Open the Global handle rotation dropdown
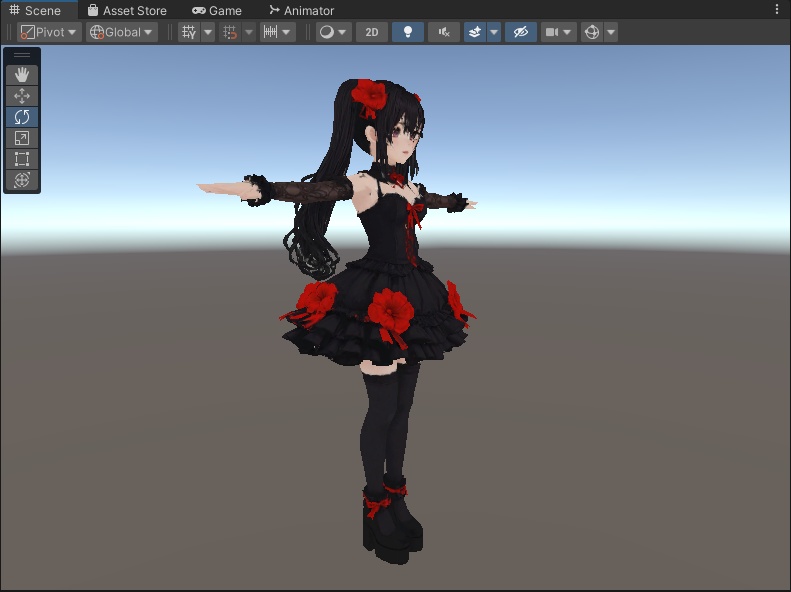Viewport: 791px width, 592px height. [122, 32]
